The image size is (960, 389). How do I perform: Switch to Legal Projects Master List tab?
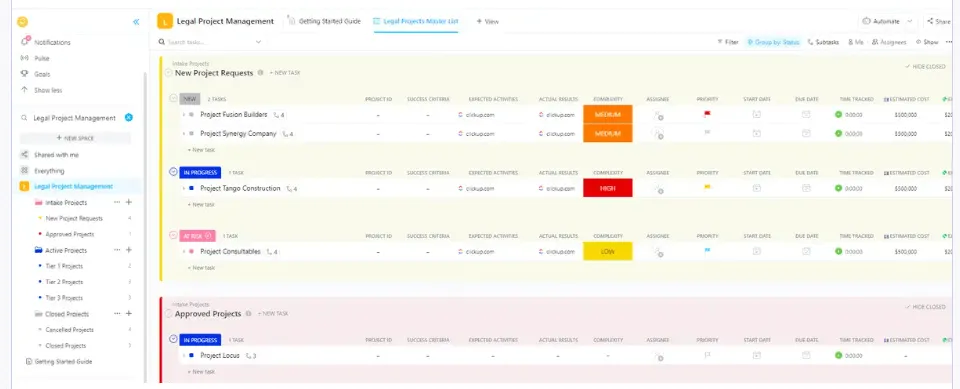click(x=416, y=21)
